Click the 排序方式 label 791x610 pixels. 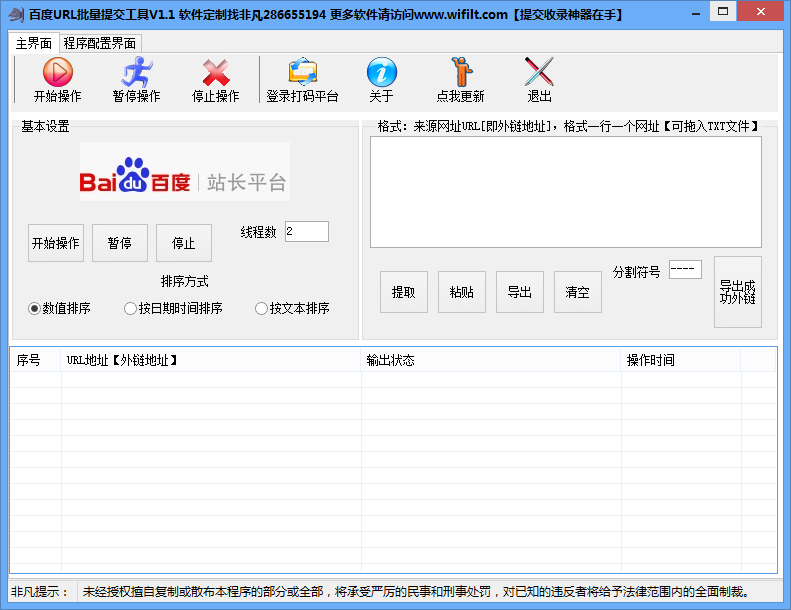click(x=185, y=281)
